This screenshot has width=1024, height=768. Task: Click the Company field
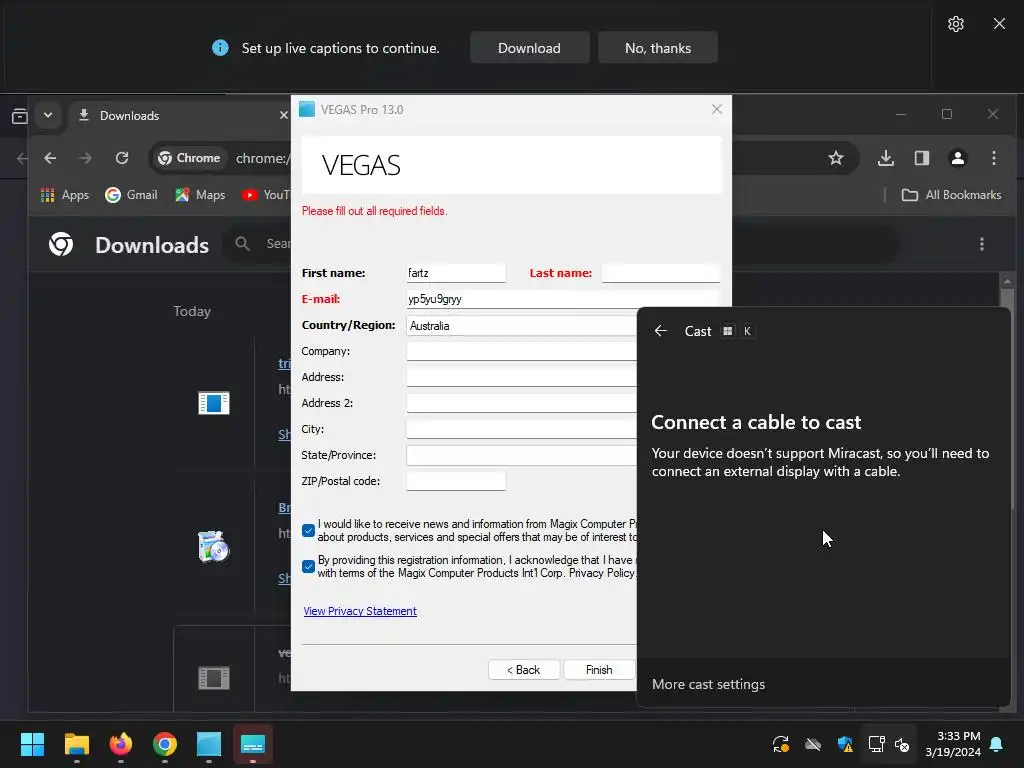(521, 351)
